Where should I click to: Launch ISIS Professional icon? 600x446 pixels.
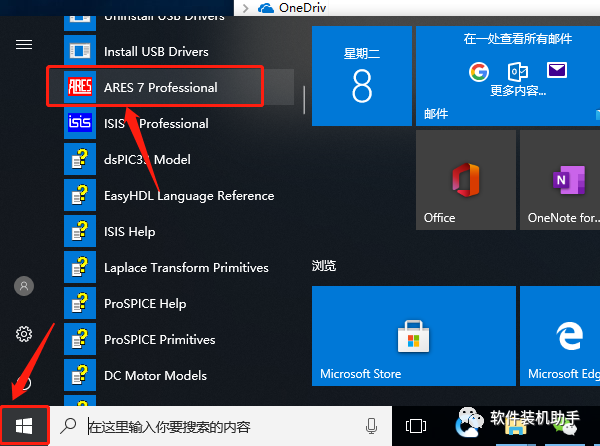point(80,123)
